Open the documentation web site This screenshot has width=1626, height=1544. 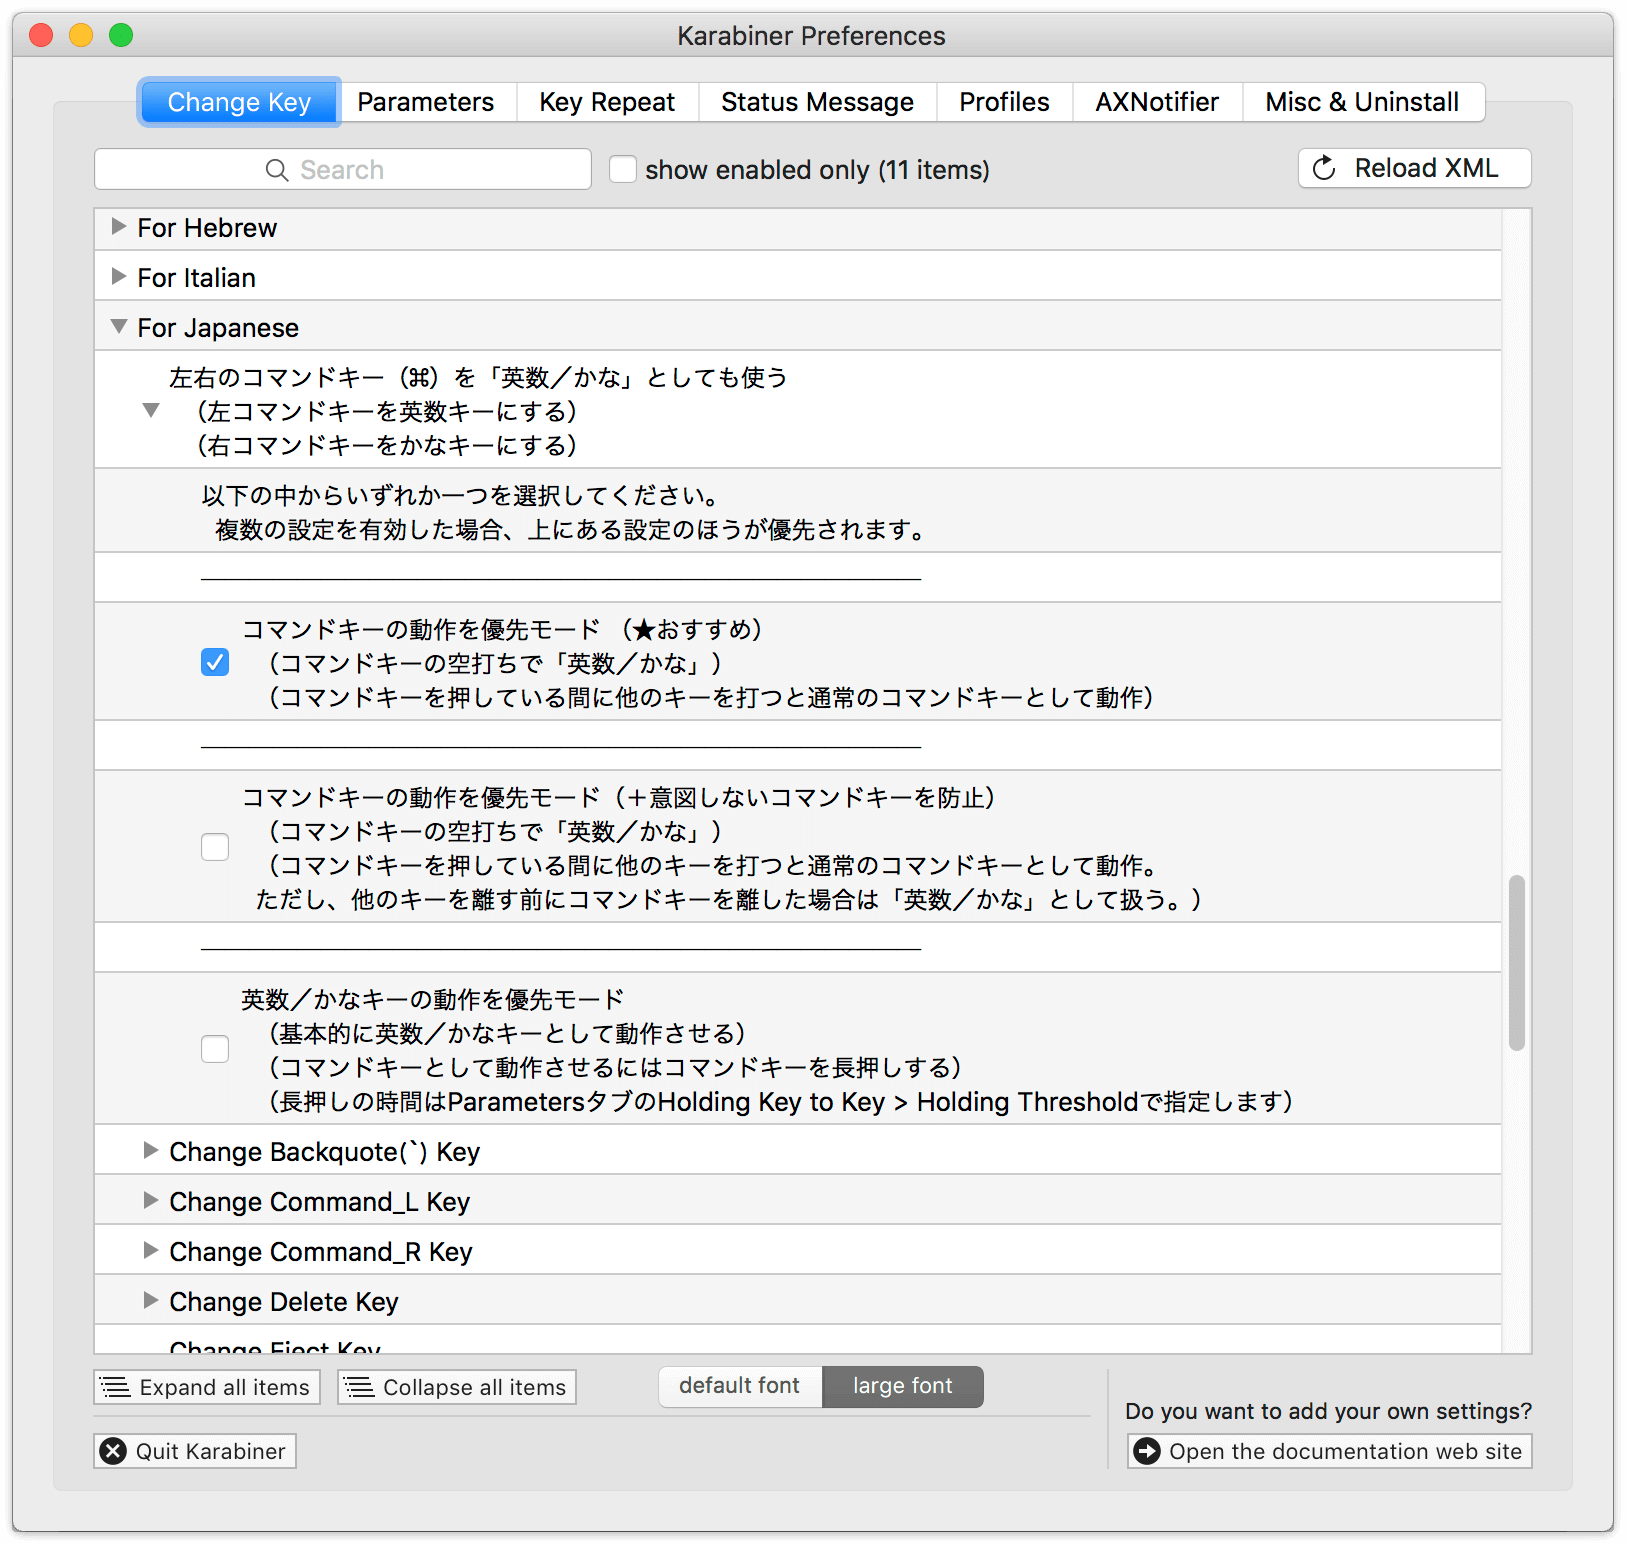pyautogui.click(x=1330, y=1451)
